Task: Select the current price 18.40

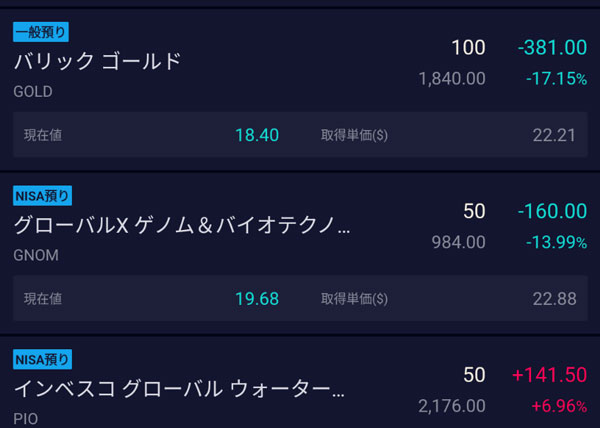Action: tap(257, 135)
